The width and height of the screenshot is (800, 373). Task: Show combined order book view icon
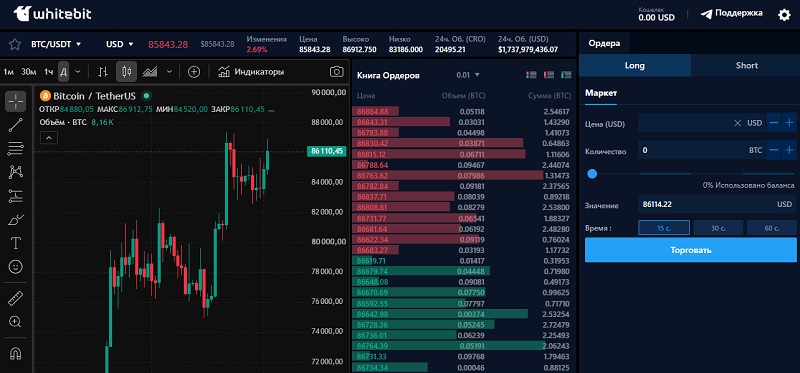pos(531,75)
